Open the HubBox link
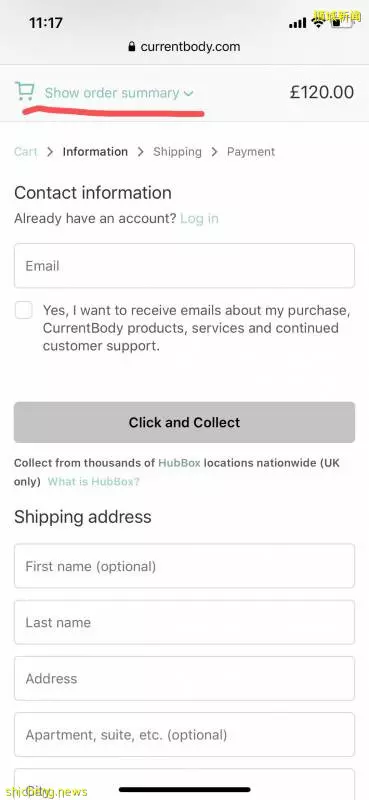Viewport: 369px width, 800px height. tap(179, 463)
